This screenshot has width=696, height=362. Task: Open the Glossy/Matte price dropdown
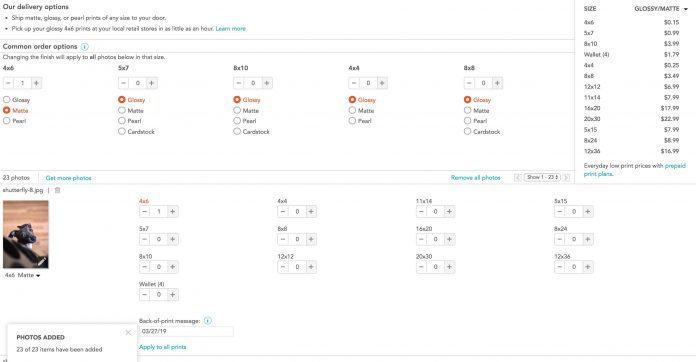click(661, 9)
